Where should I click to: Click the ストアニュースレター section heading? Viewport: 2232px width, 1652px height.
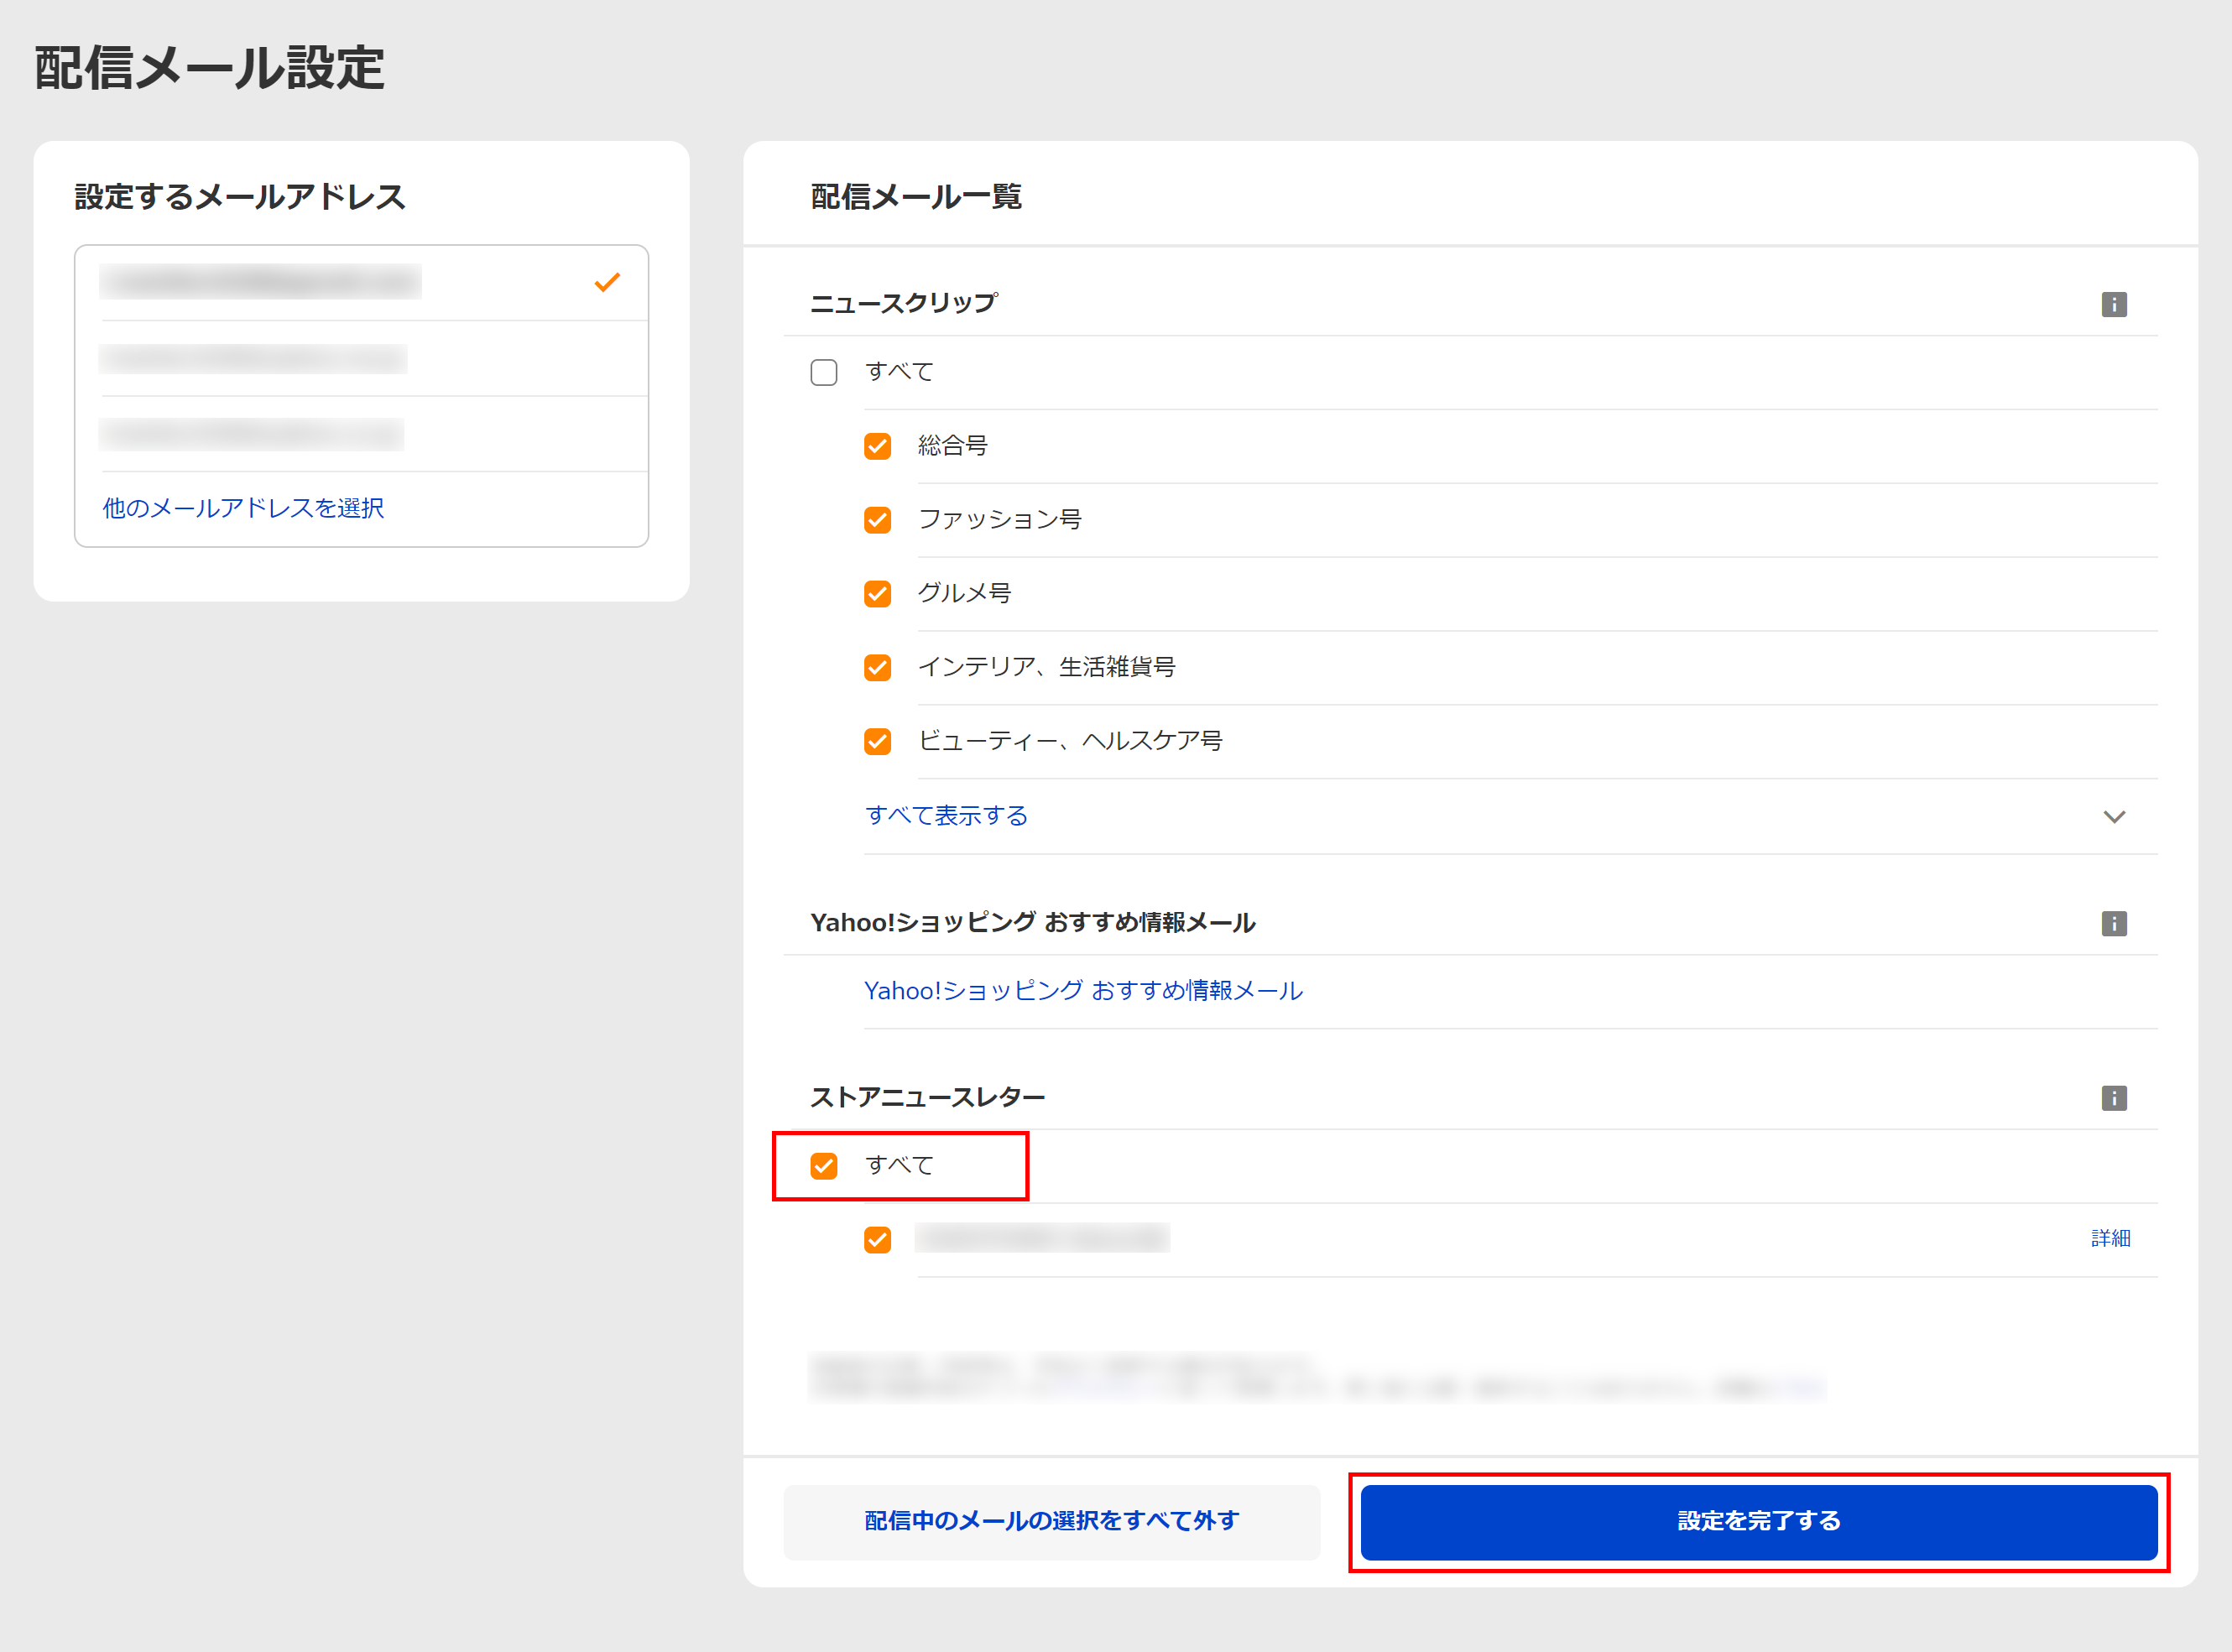(x=927, y=1098)
